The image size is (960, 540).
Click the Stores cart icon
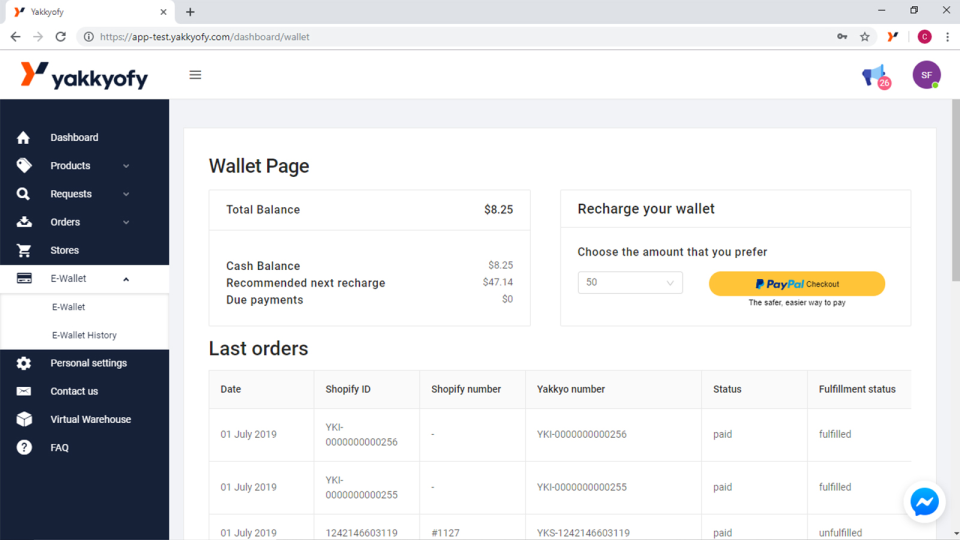pos(24,250)
